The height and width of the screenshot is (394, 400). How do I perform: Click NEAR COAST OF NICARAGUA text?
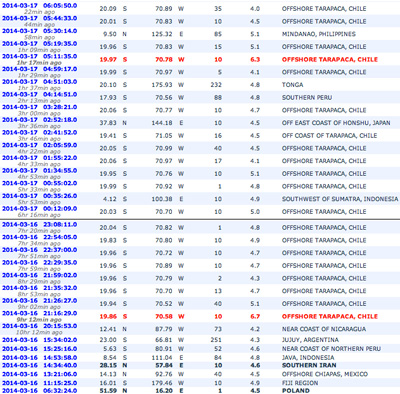[x=324, y=329]
